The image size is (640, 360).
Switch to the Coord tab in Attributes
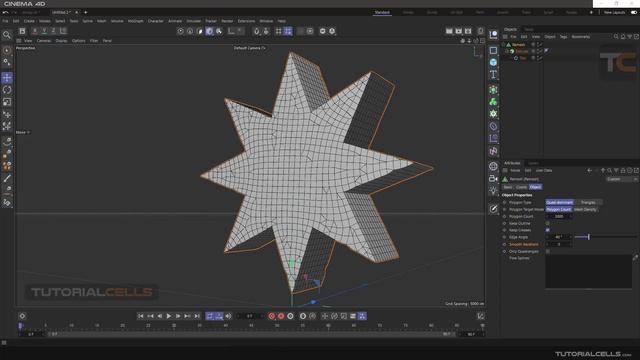tap(521, 187)
